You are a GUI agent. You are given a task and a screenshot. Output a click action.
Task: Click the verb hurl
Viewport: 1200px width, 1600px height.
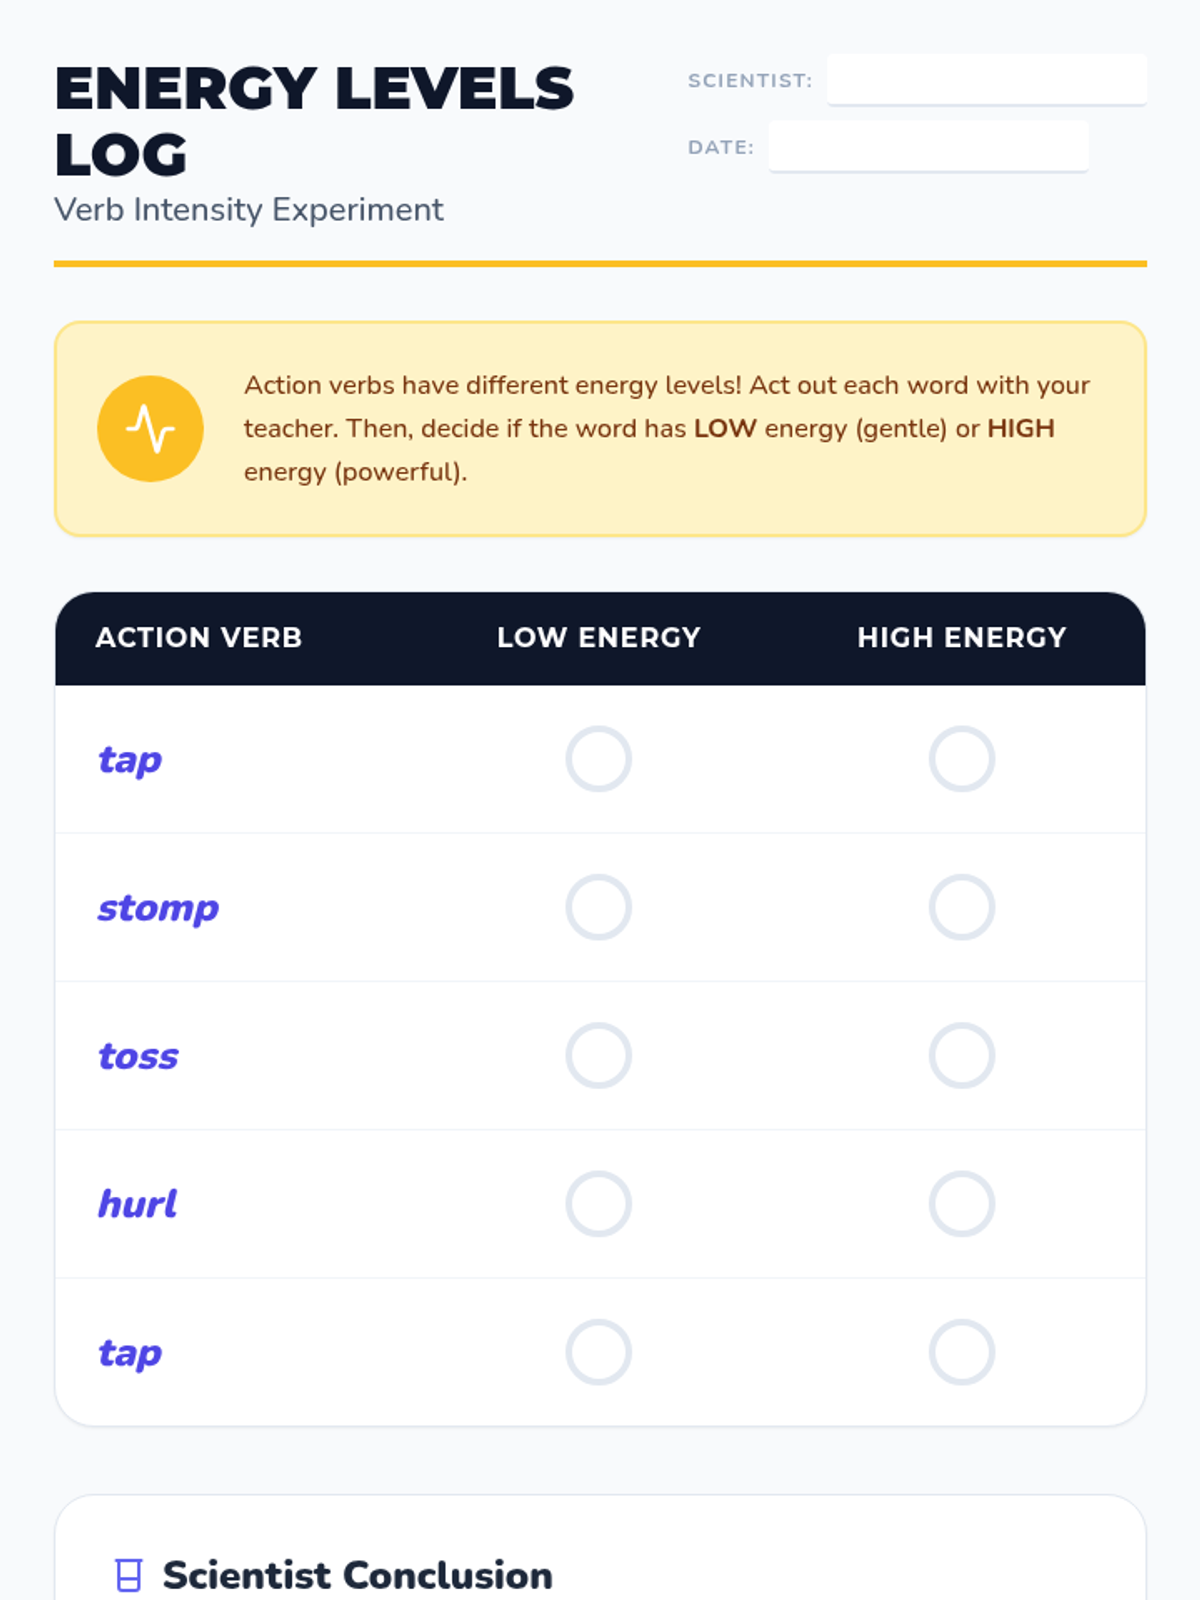(x=137, y=1204)
